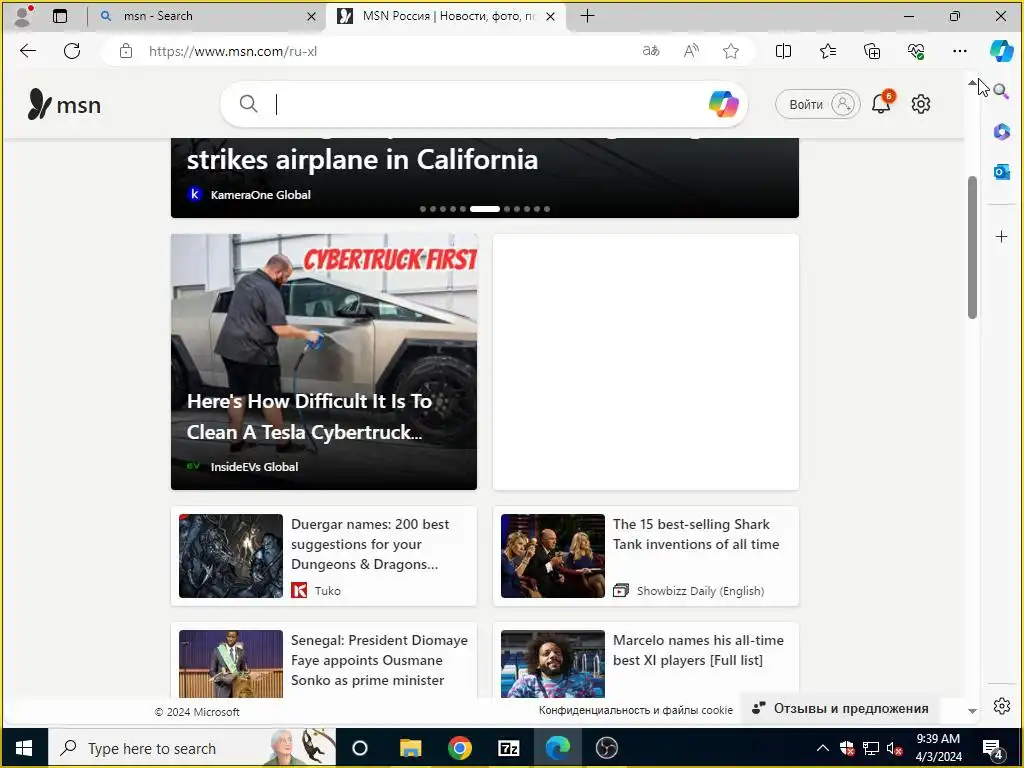The width and height of the screenshot is (1024, 768).
Task: Launch Google Chrome from taskbar
Action: click(x=460, y=748)
